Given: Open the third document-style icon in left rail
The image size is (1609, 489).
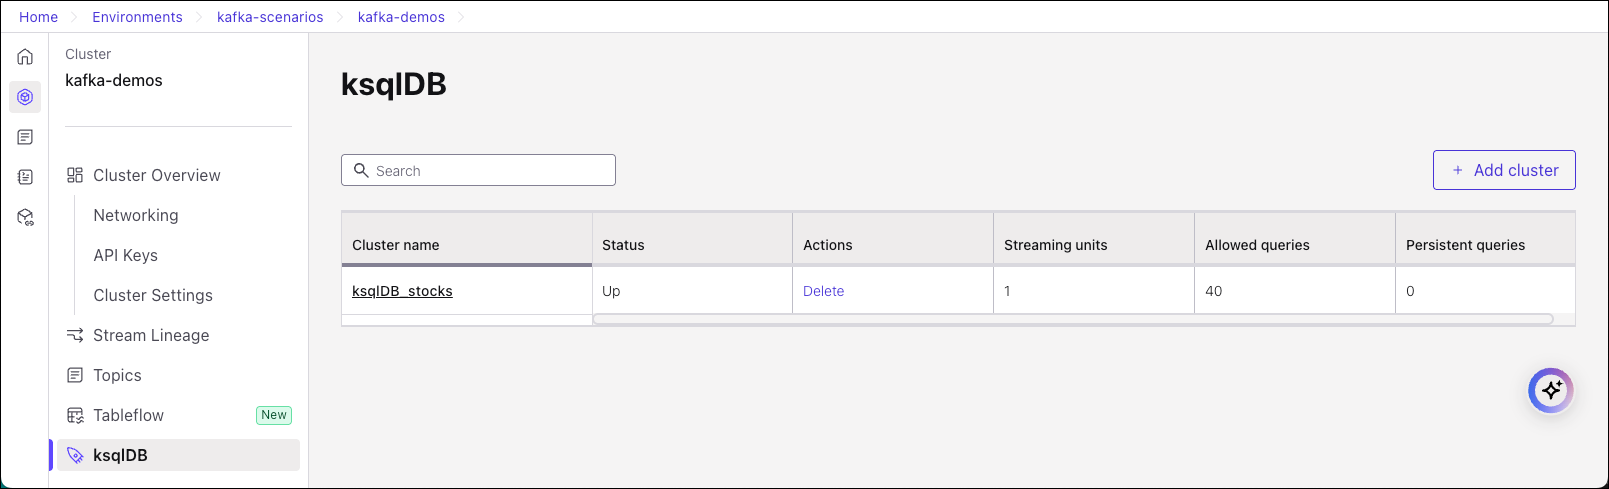Looking at the screenshot, I should (x=25, y=137).
